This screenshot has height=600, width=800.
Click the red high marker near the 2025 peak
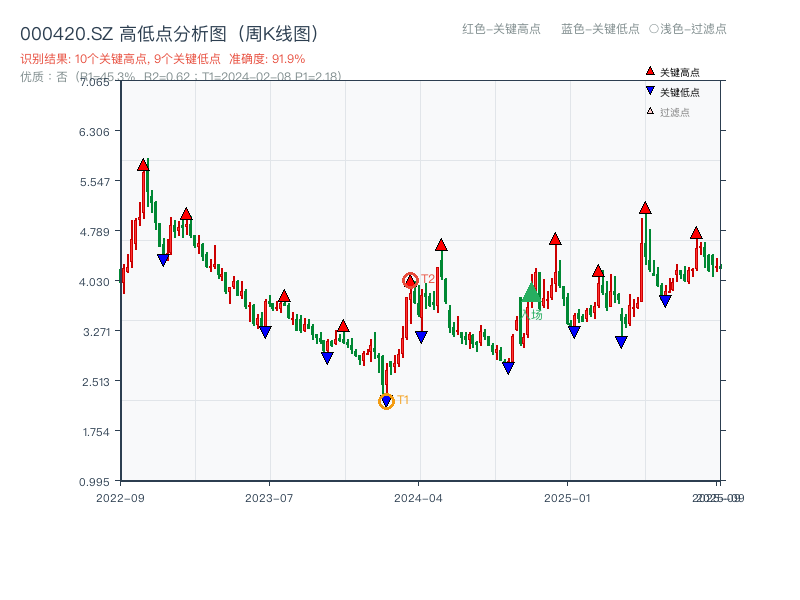click(x=645, y=208)
